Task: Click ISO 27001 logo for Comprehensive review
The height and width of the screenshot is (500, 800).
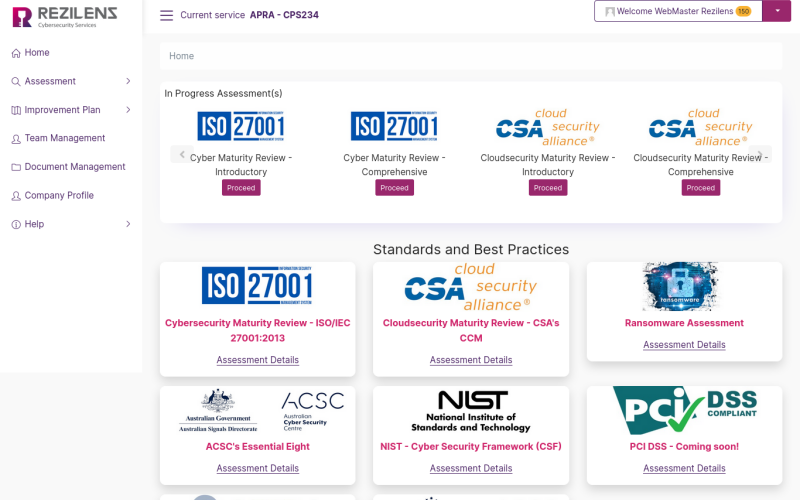Action: pos(394,126)
